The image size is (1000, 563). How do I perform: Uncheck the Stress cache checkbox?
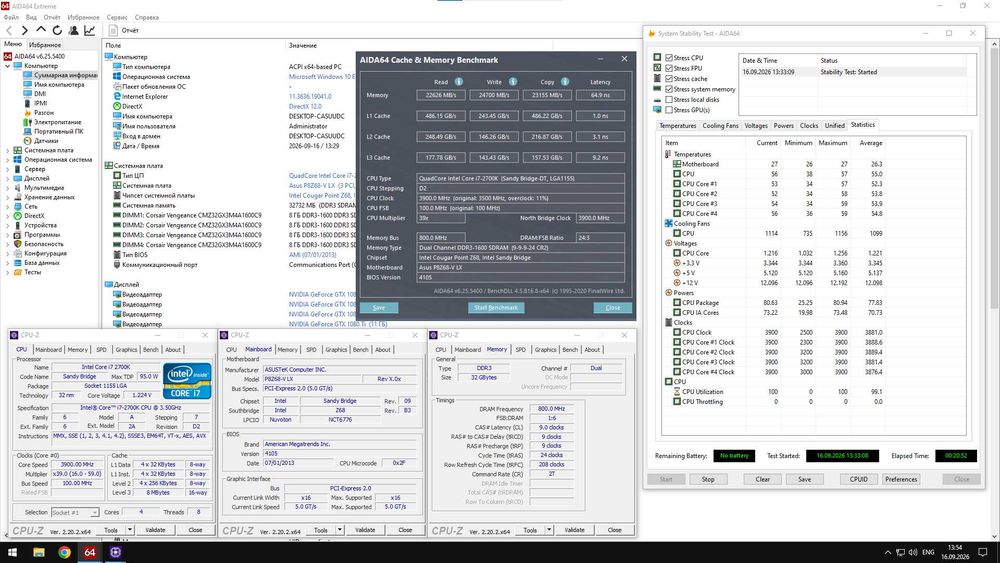(669, 78)
